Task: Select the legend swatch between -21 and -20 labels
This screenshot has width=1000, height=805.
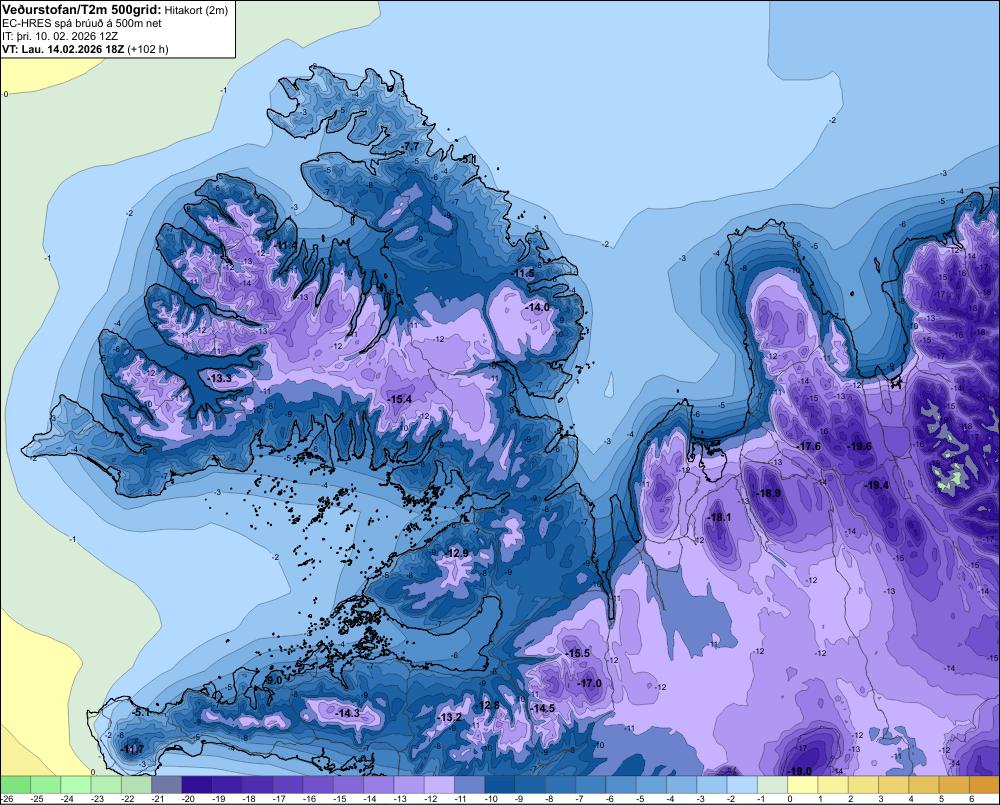Action: pyautogui.click(x=167, y=784)
